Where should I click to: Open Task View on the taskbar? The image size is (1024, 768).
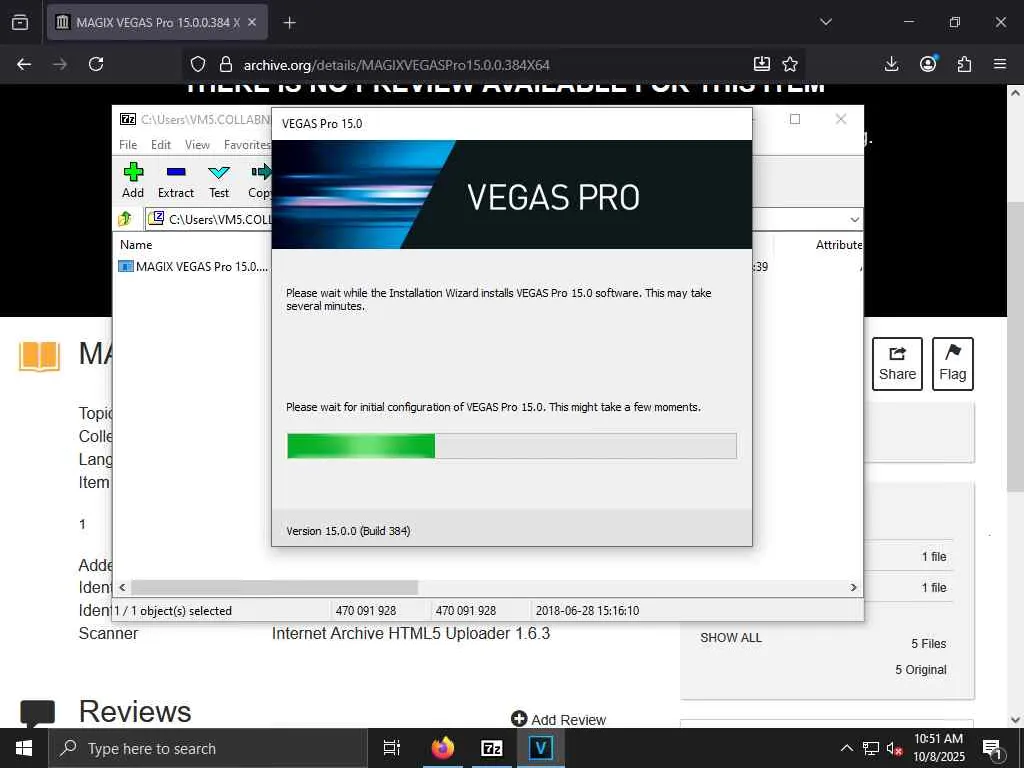pyautogui.click(x=392, y=748)
